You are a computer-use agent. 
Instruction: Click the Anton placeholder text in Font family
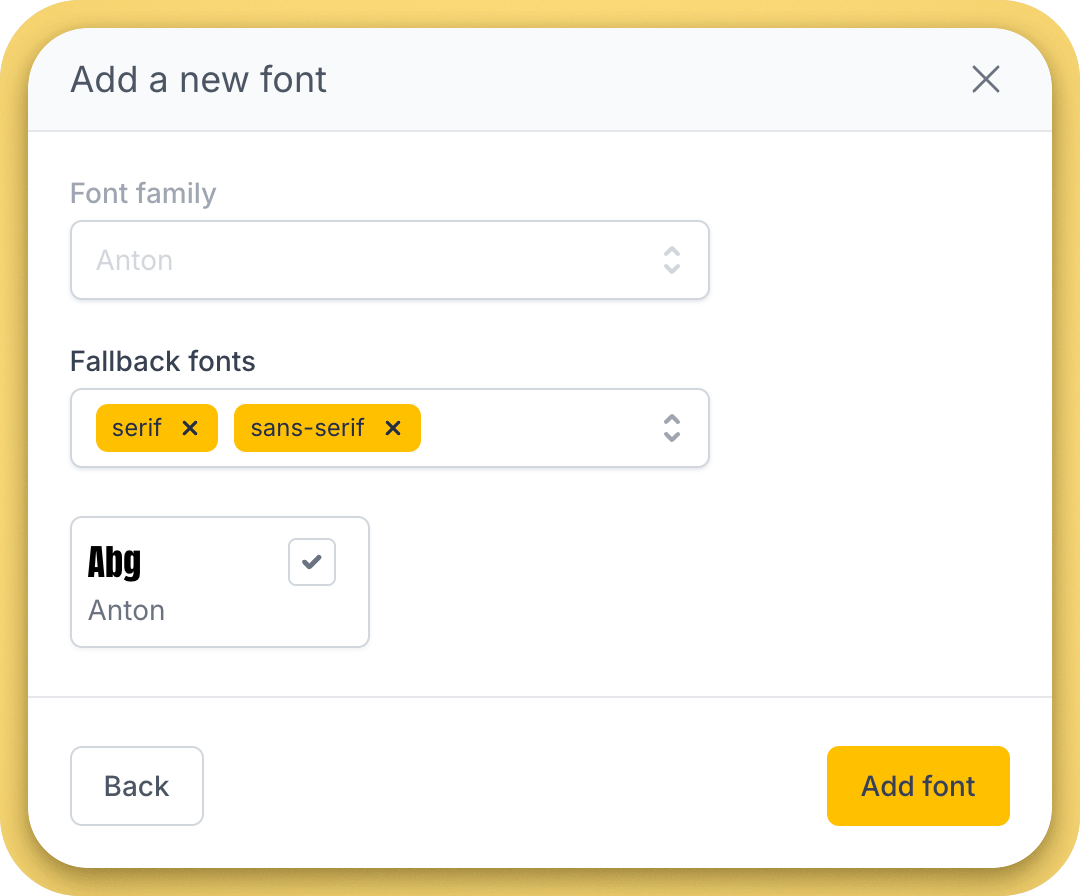click(x=135, y=260)
